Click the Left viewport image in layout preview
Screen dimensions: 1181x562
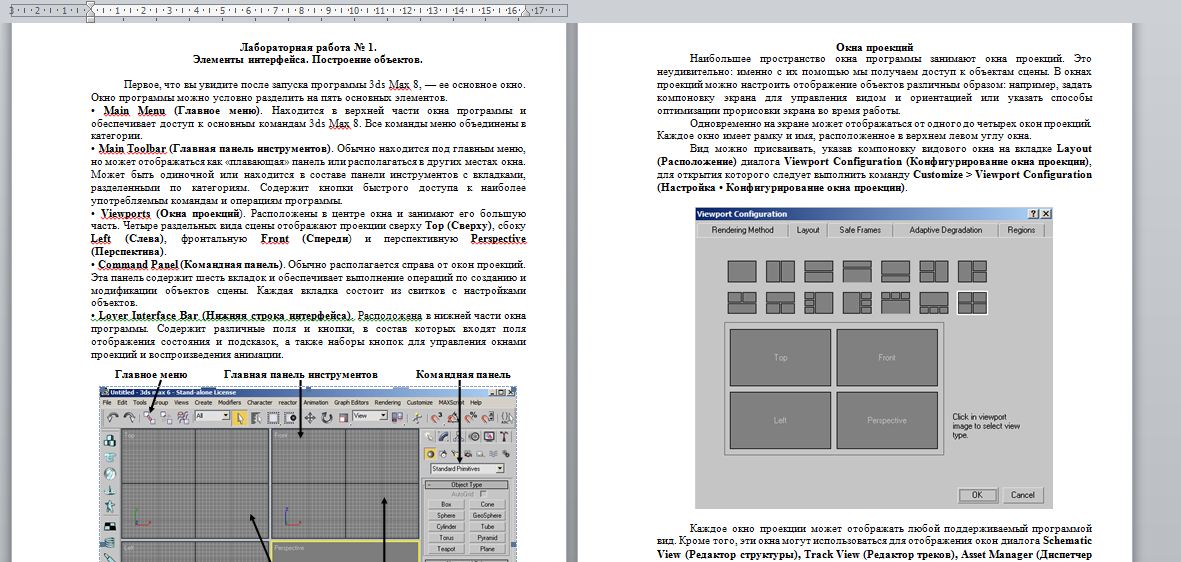[780, 420]
